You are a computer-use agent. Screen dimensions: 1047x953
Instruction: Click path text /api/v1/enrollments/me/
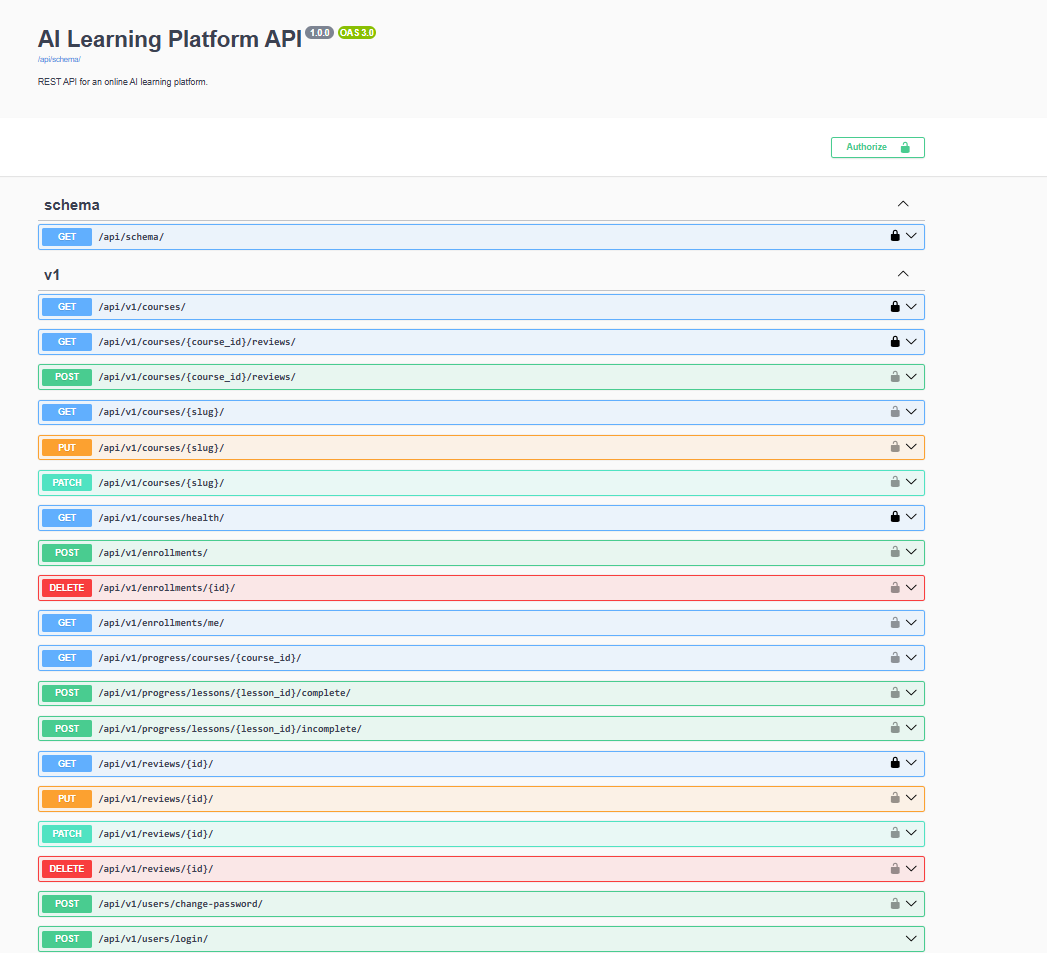[x=161, y=623]
